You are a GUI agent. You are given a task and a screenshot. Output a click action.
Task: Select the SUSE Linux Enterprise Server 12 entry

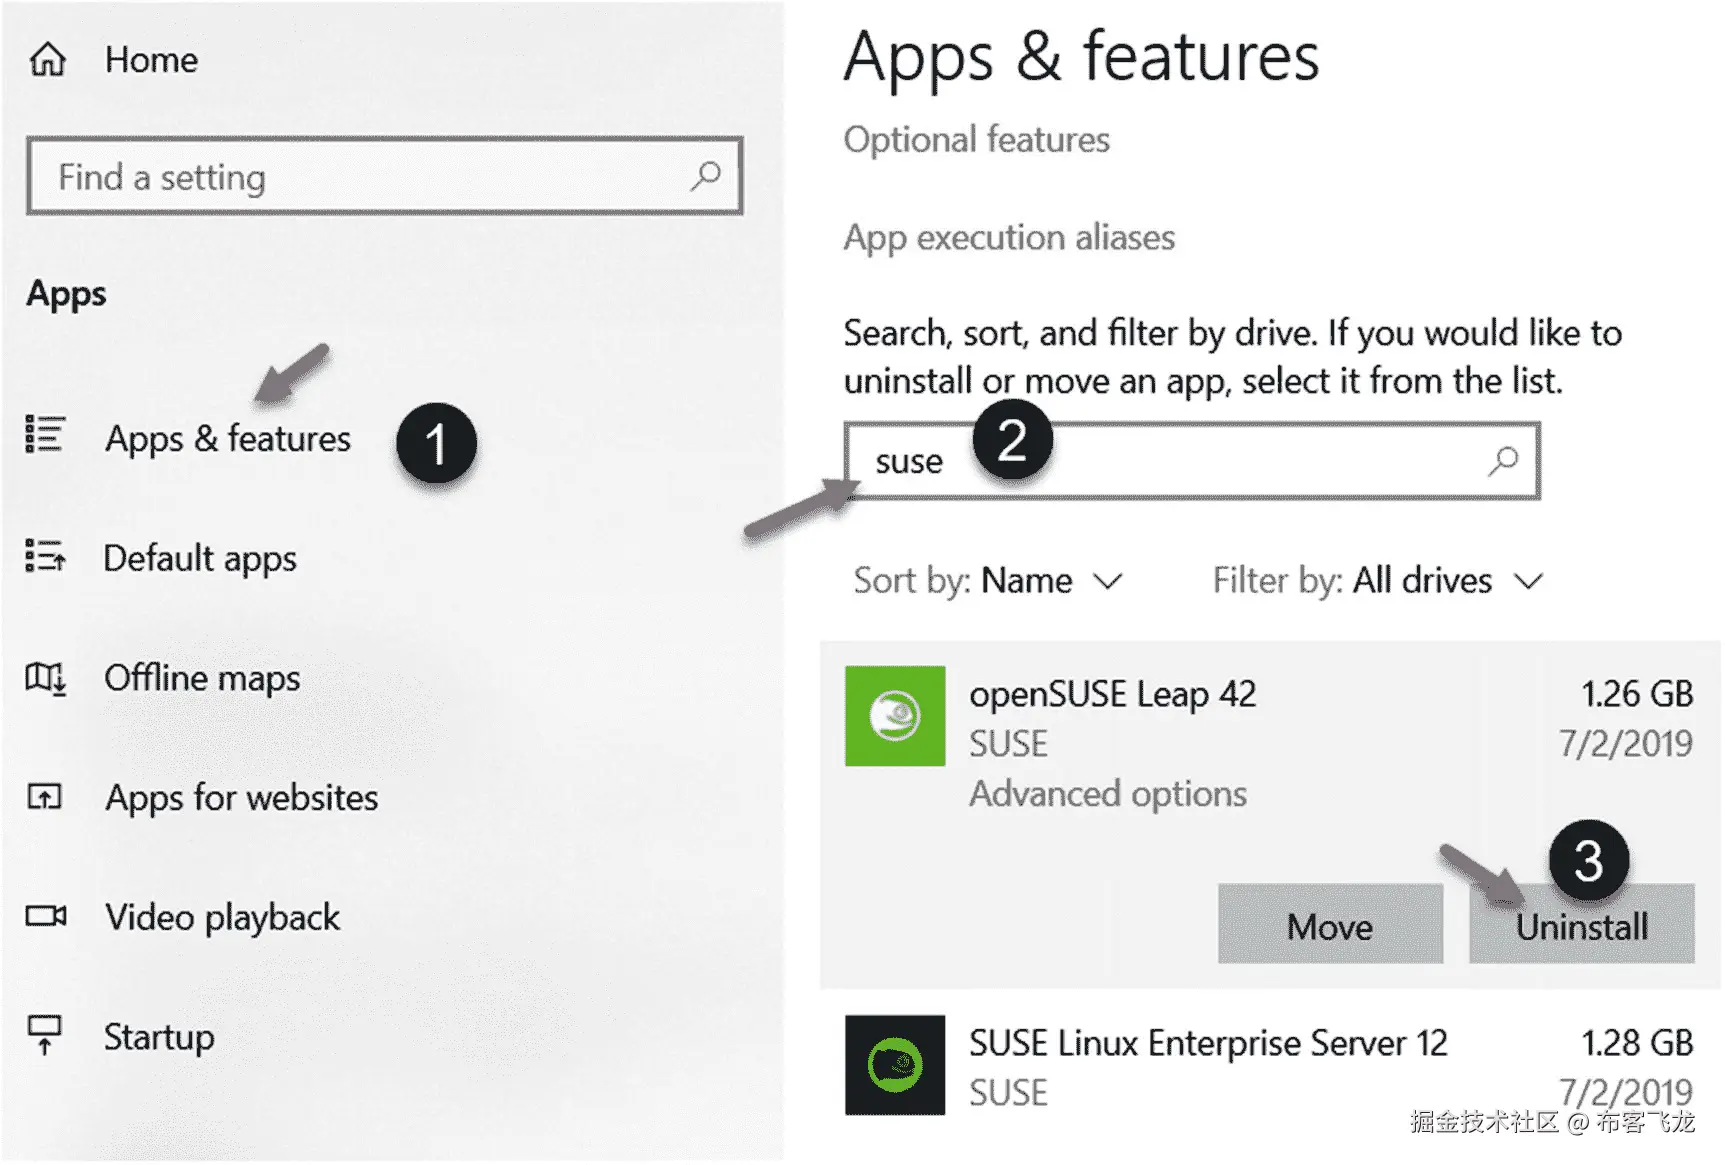click(x=1270, y=1065)
